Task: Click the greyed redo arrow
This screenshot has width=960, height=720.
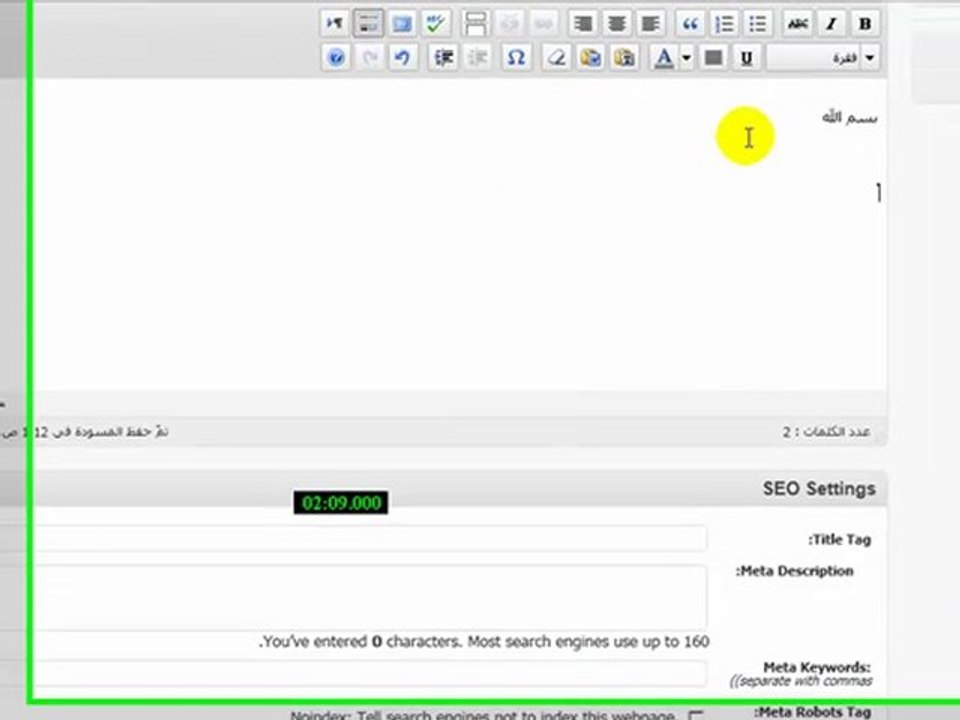Action: 369,58
